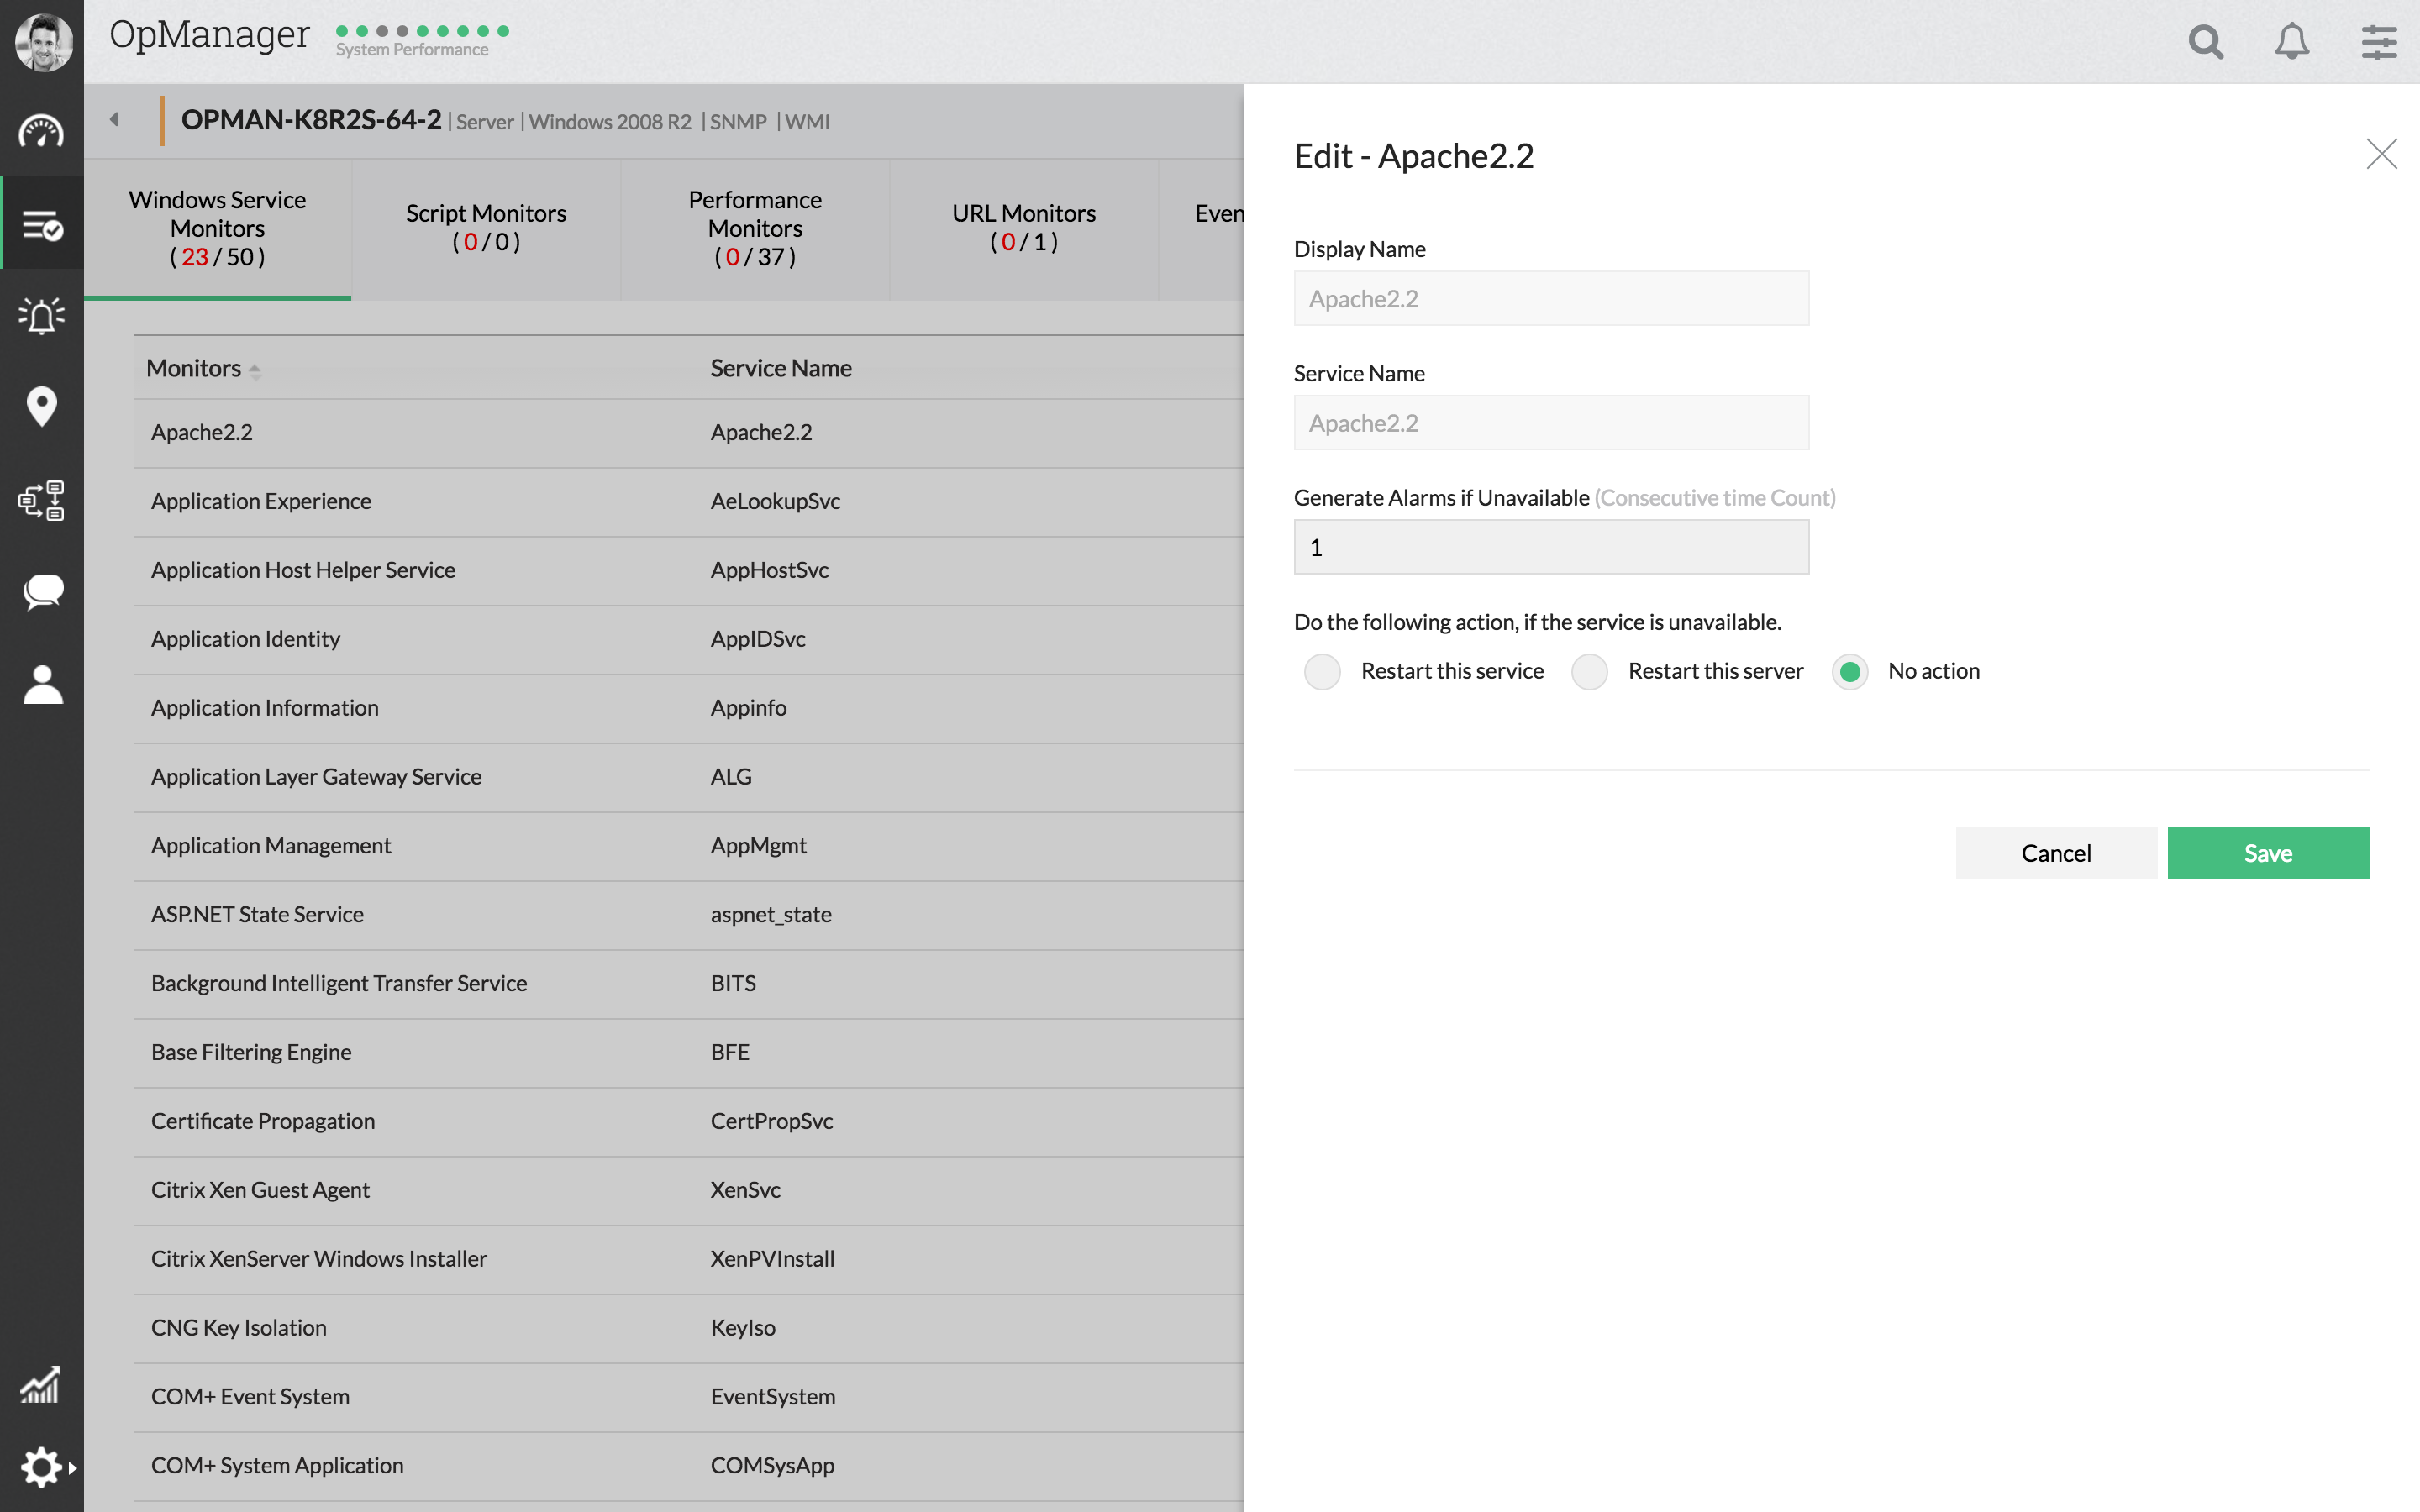
Task: Open the URL Monitors tab
Action: coord(1023,226)
